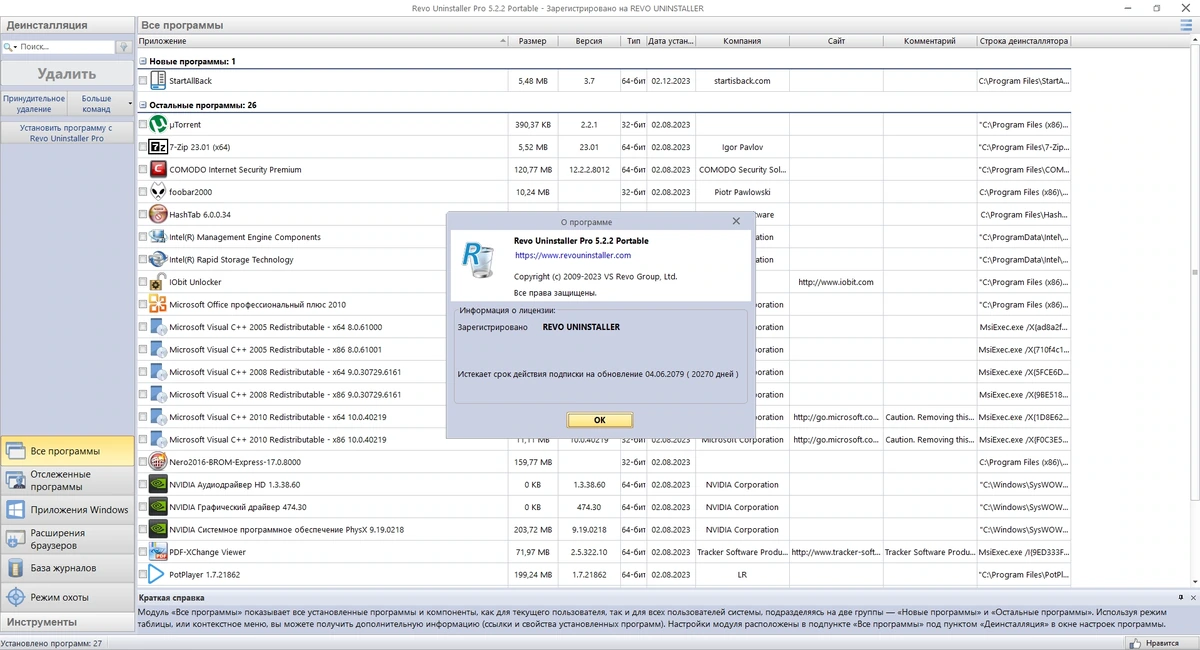Image resolution: width=1200 pixels, height=650 pixels.
Task: Click the lamp icon beside search box
Action: [x=123, y=47]
